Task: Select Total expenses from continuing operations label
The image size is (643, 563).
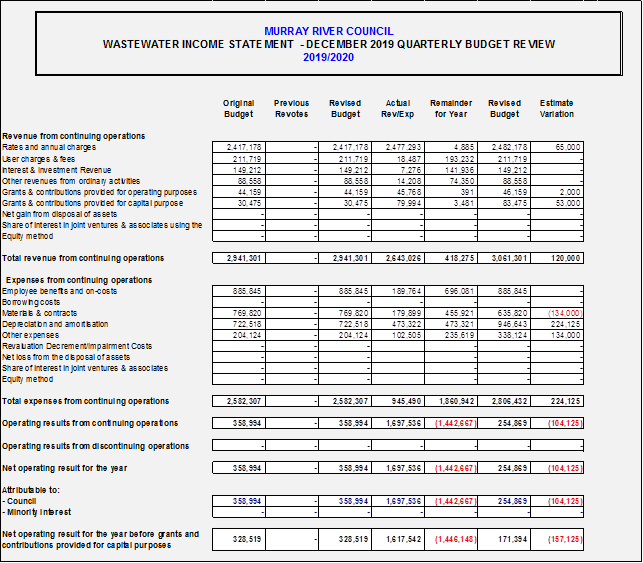Action: click(85, 401)
